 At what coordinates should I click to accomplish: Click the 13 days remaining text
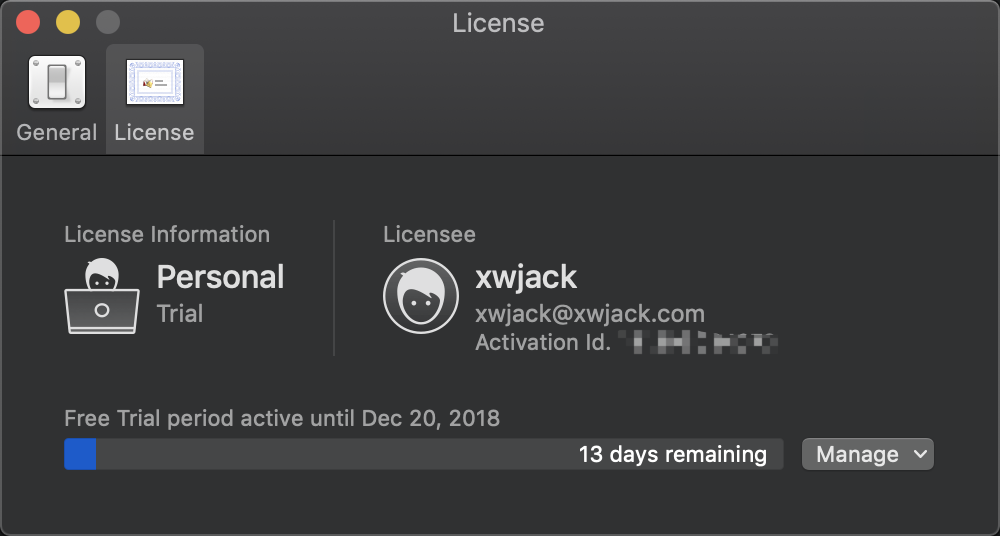[673, 454]
